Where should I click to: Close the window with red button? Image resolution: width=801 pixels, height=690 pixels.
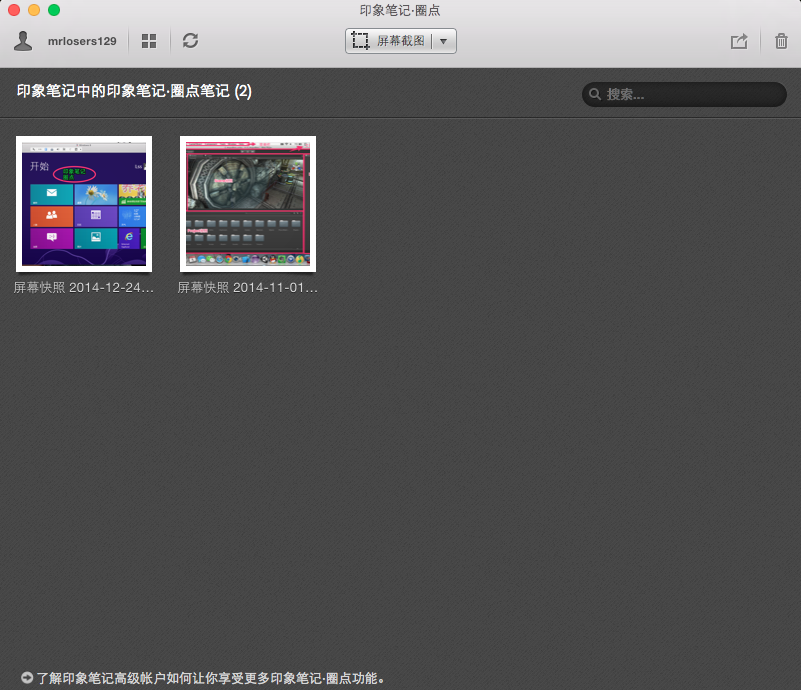[x=14, y=10]
